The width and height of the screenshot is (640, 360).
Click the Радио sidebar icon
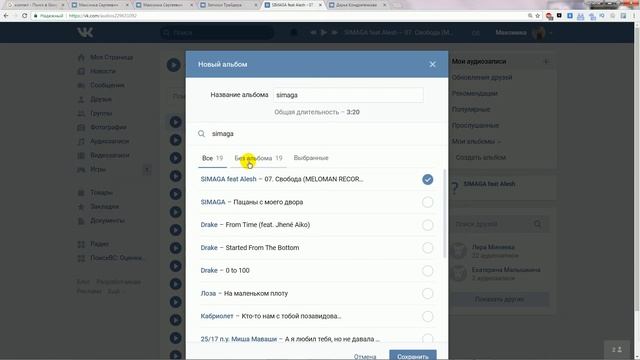81,244
